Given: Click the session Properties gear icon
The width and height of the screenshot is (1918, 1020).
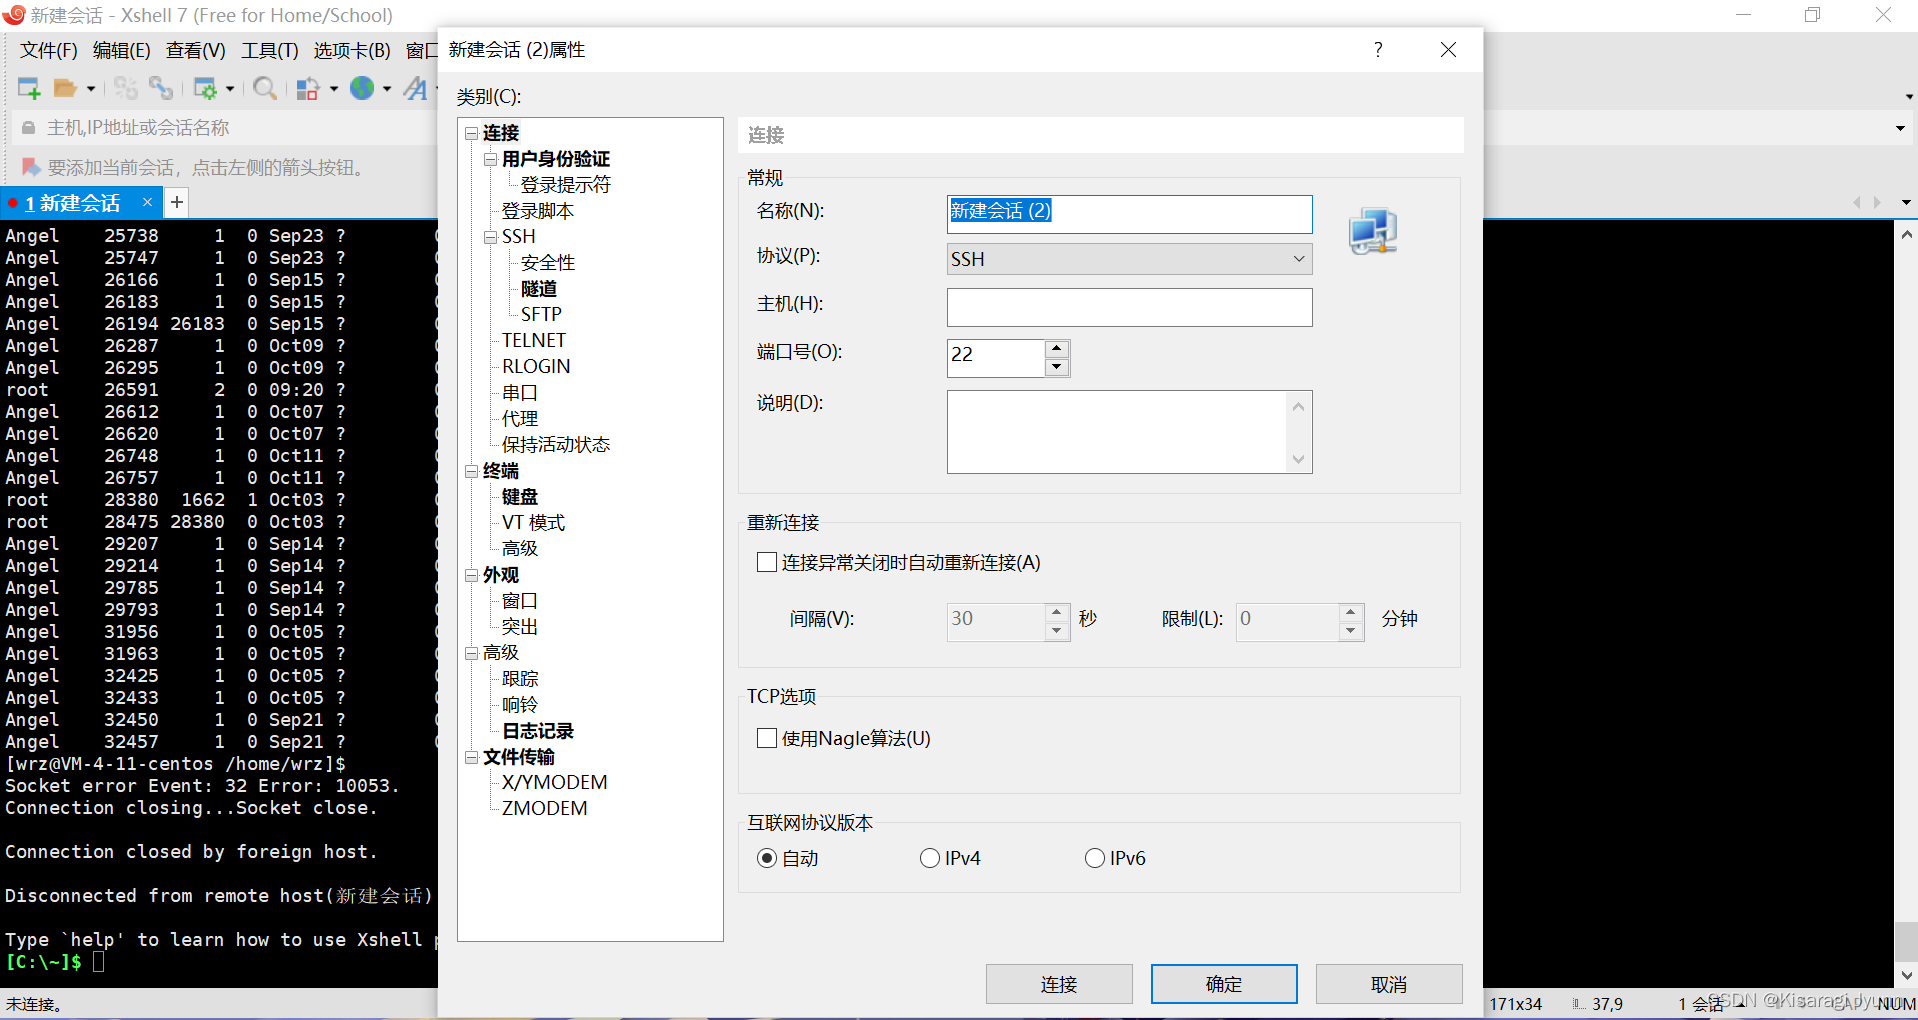Looking at the screenshot, I should click(205, 88).
